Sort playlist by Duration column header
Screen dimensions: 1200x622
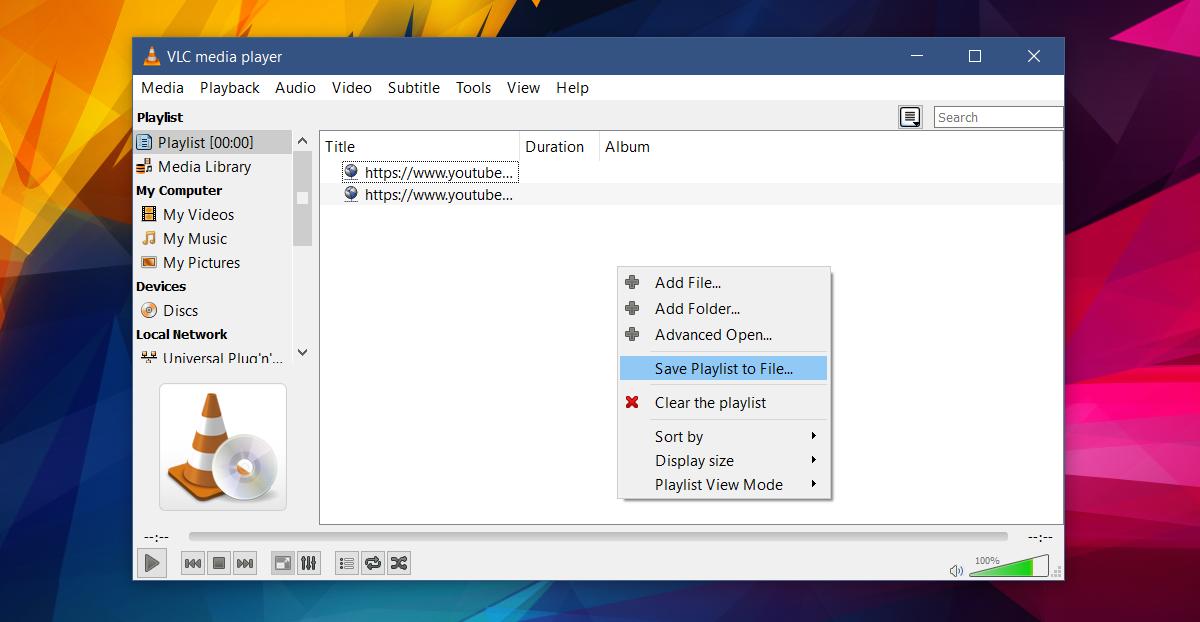(x=559, y=146)
